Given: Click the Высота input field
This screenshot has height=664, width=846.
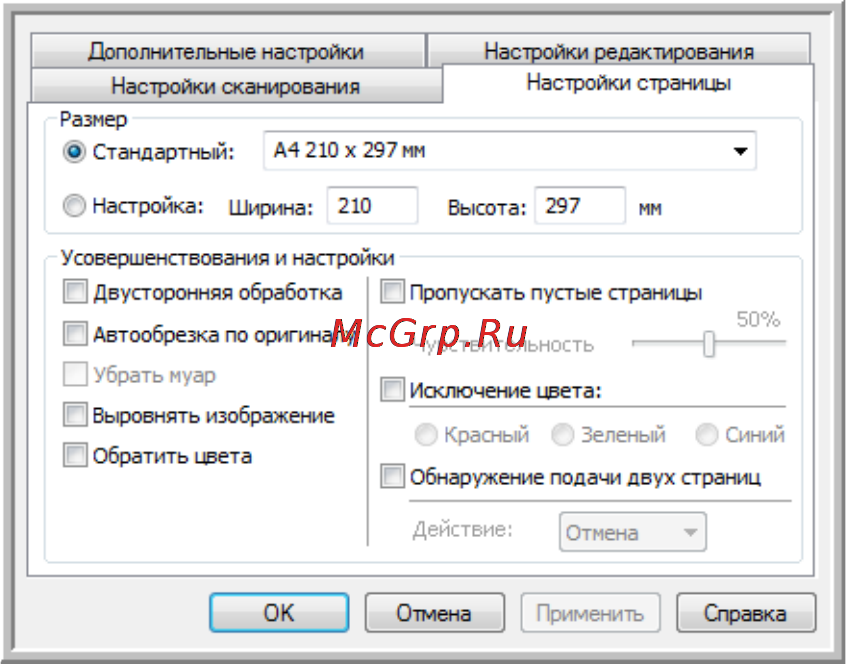Looking at the screenshot, I should click(580, 206).
